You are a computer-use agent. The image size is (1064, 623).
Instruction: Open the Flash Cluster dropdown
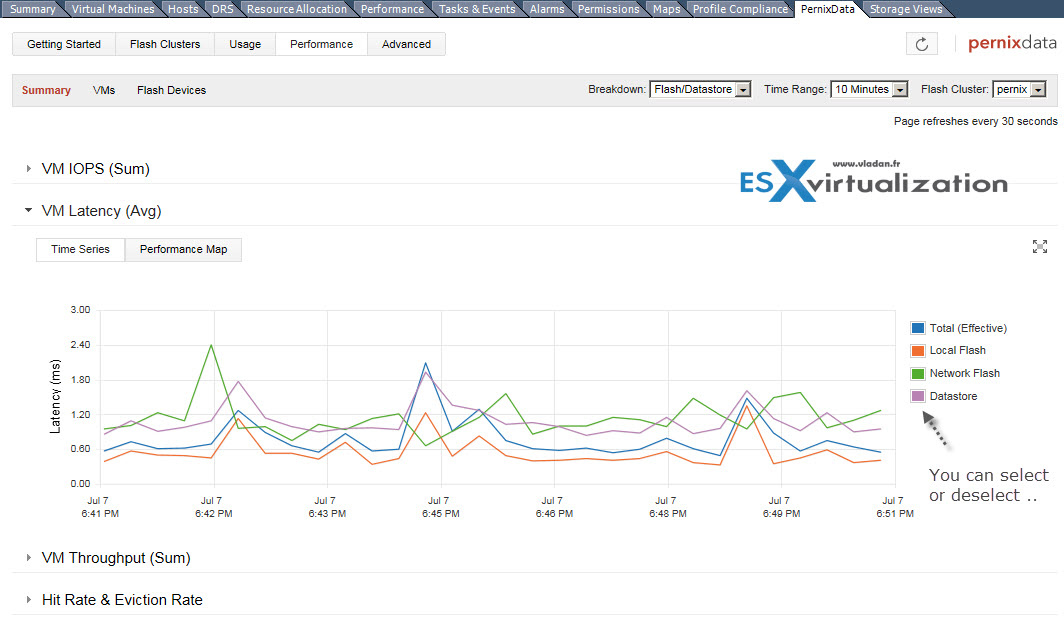1019,89
